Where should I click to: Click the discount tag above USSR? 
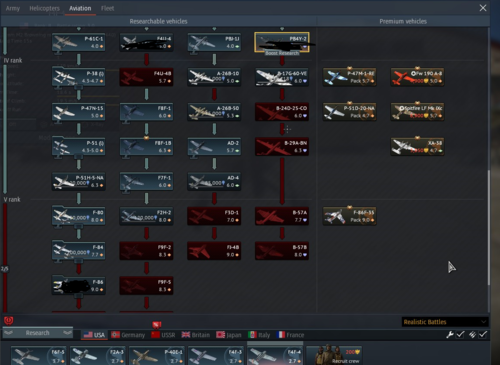[x=157, y=324]
